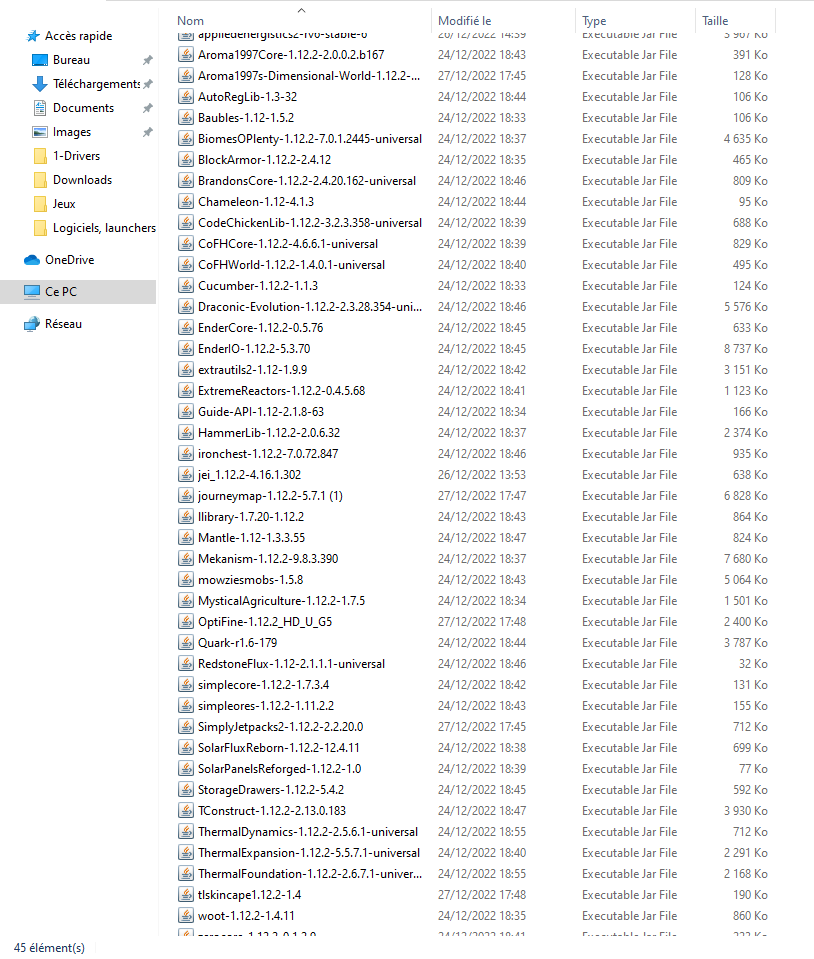The image size is (814, 959).
Task: Click the Ce PC computer icon
Action: 32,292
